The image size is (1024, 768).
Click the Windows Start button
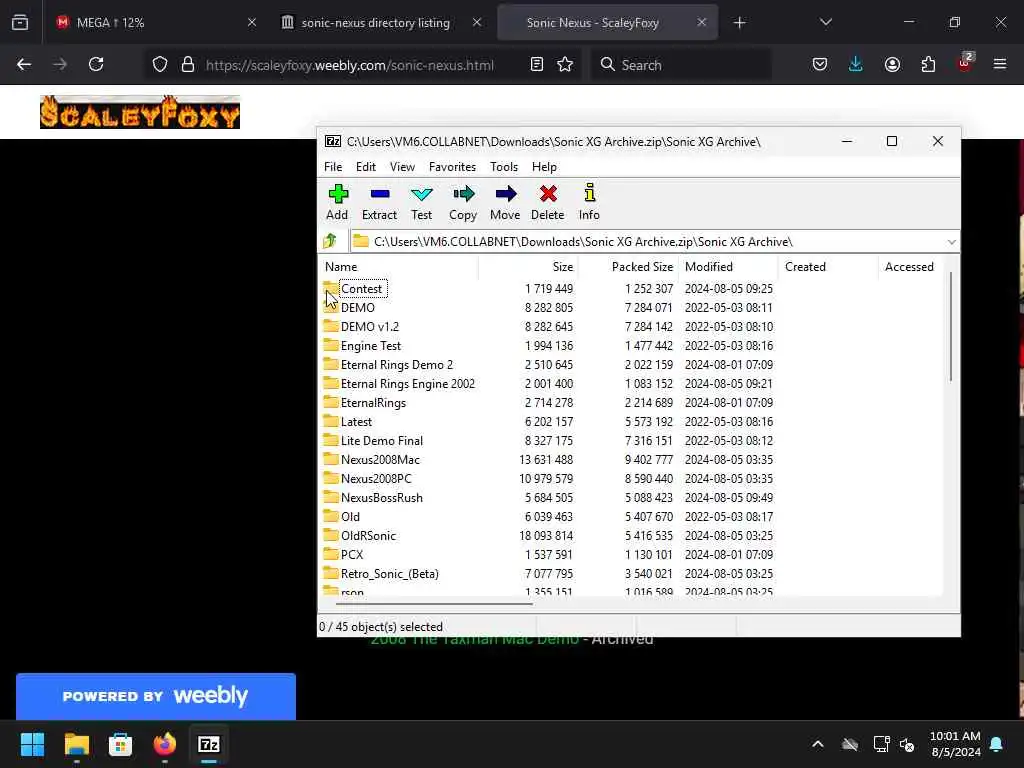coord(32,744)
